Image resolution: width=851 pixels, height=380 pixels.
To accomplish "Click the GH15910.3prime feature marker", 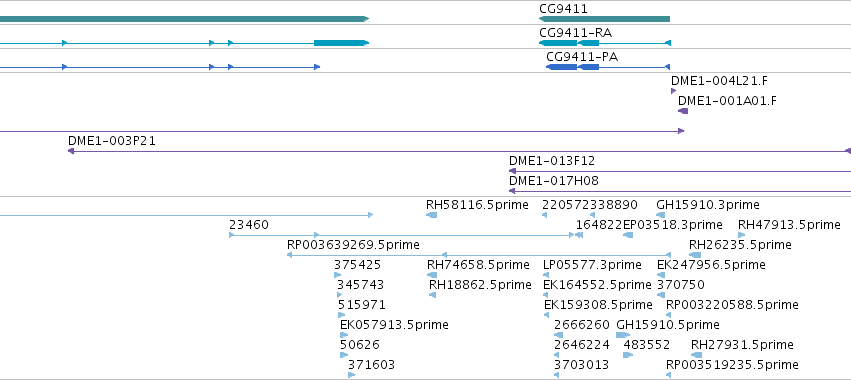I will [661, 215].
